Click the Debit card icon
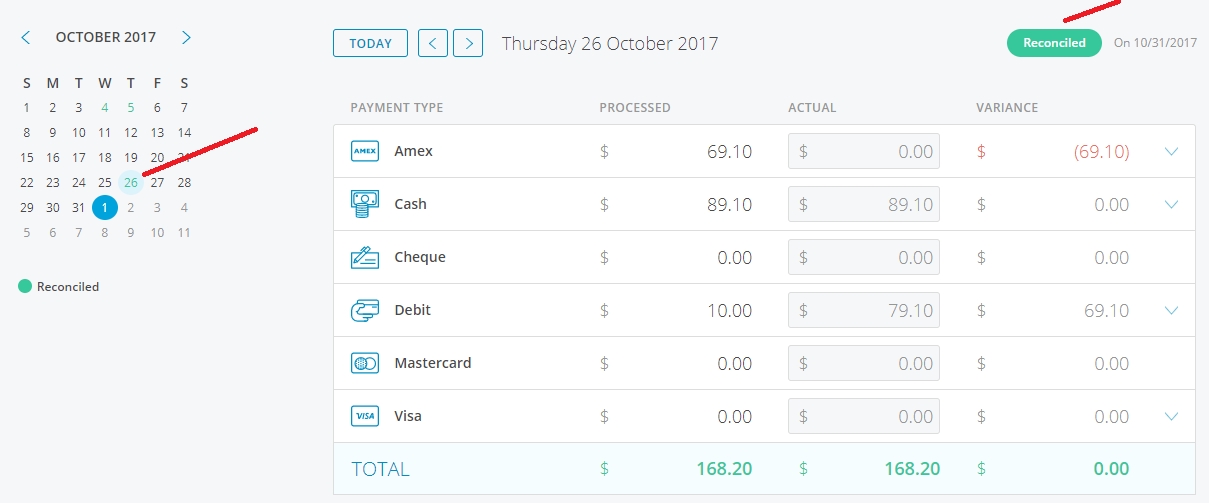Image resolution: width=1209 pixels, height=503 pixels. (365, 310)
